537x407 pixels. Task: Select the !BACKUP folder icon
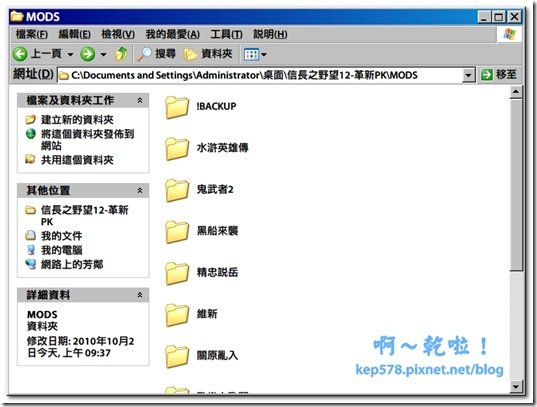(x=177, y=107)
